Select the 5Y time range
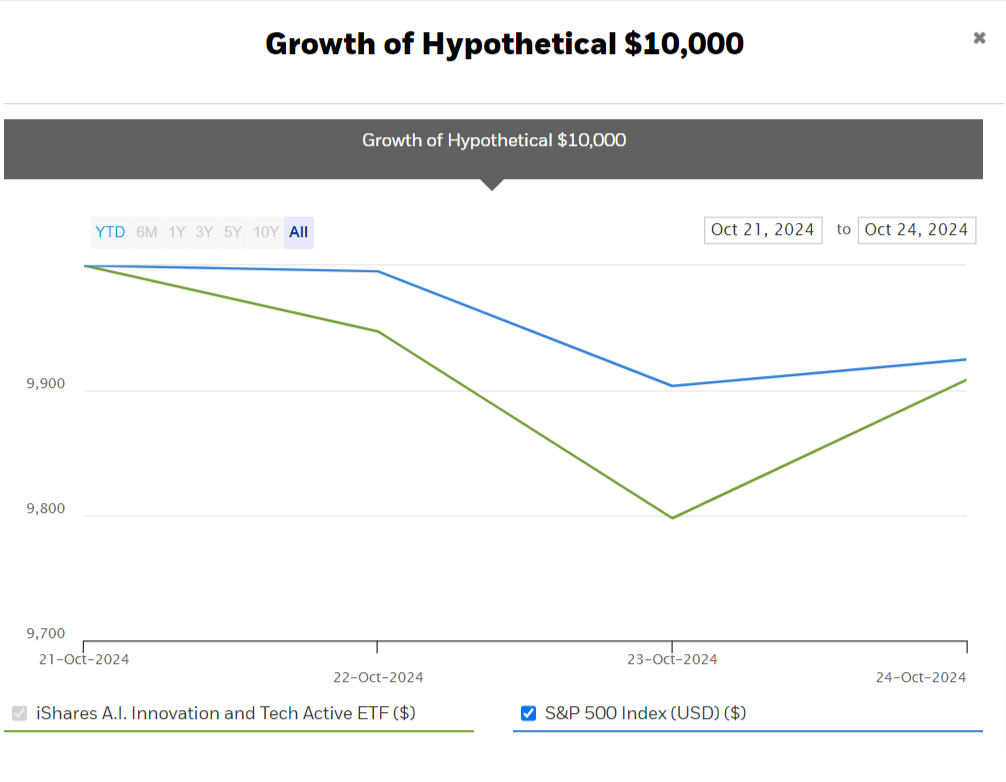Viewport: 1006px width, 782px height. tap(232, 232)
